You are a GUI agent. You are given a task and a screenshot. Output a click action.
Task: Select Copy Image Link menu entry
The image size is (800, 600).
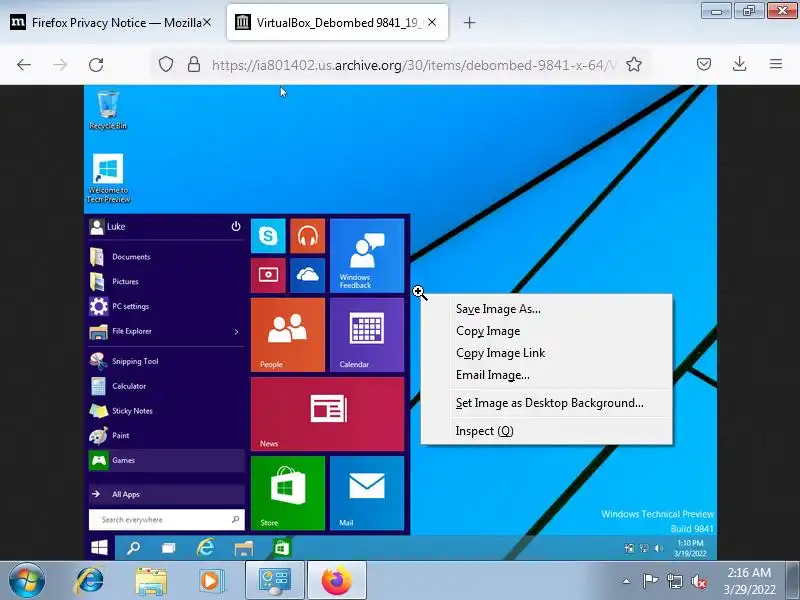point(546,353)
